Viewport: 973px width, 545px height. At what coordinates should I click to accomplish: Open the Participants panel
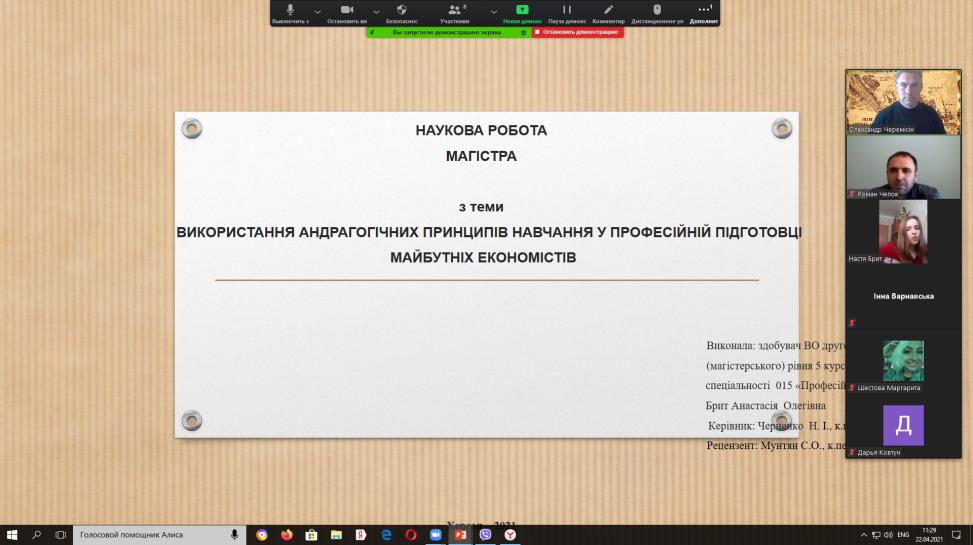coord(454,10)
